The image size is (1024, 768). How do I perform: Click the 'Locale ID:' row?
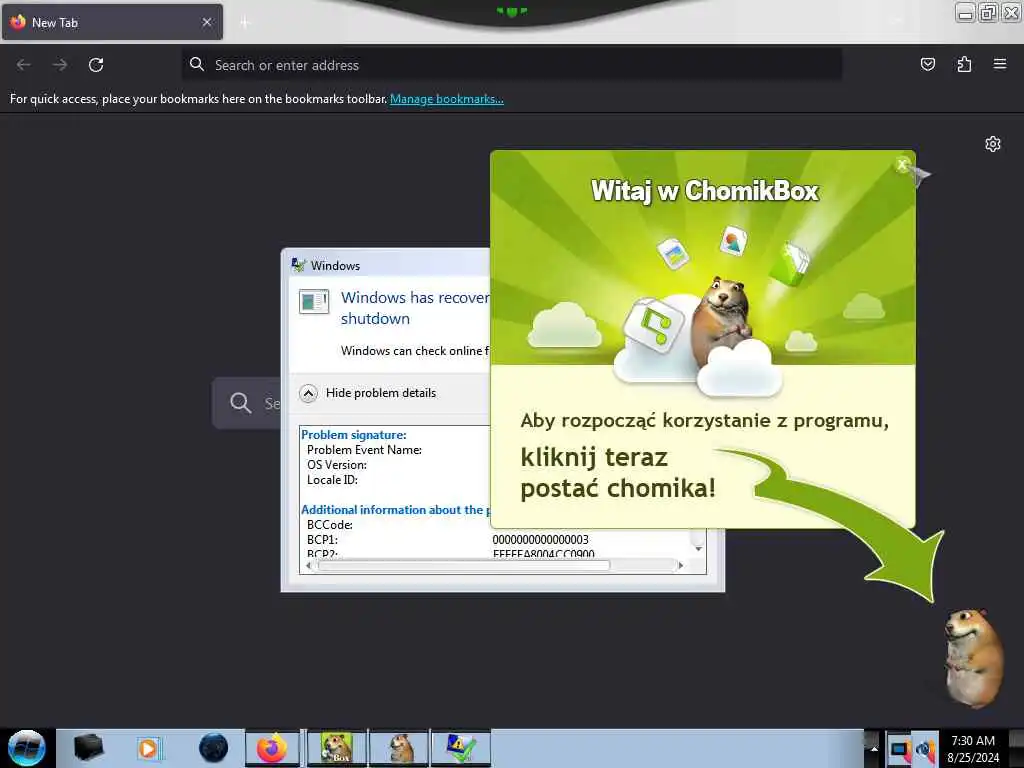tap(332, 480)
